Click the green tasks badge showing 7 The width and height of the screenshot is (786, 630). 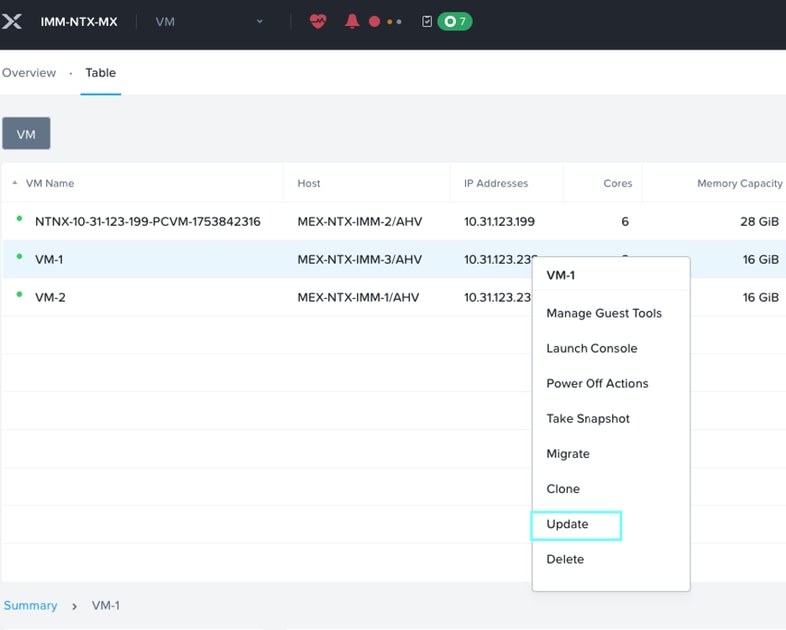pos(455,22)
